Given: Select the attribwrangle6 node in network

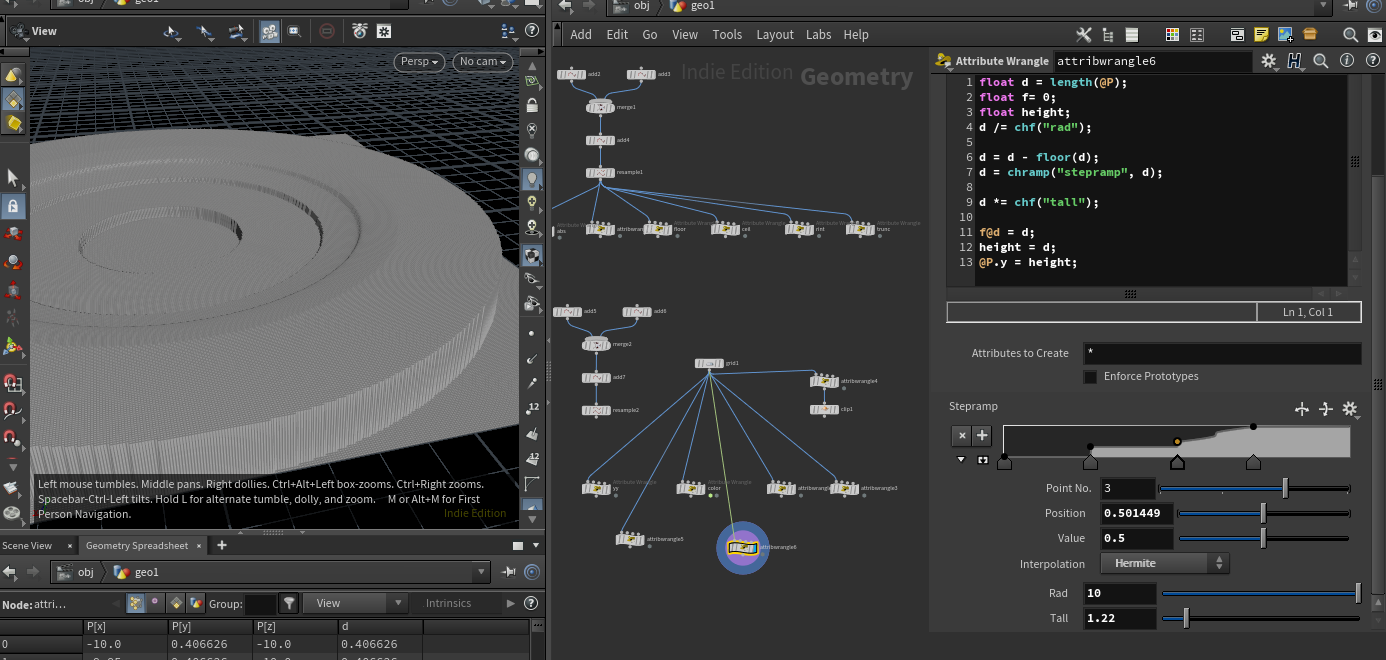Looking at the screenshot, I should click(741, 547).
